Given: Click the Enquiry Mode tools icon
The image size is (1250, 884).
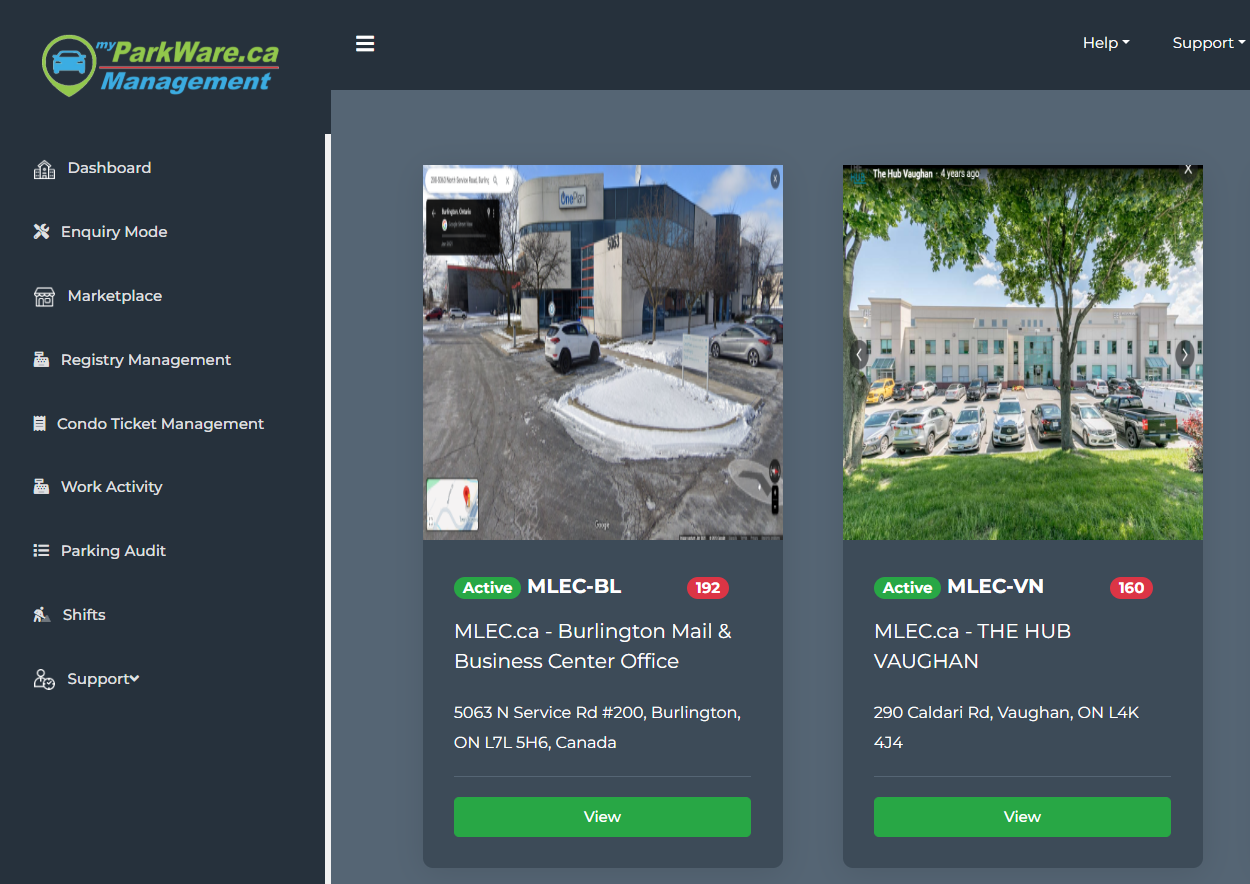Looking at the screenshot, I should 41,232.
